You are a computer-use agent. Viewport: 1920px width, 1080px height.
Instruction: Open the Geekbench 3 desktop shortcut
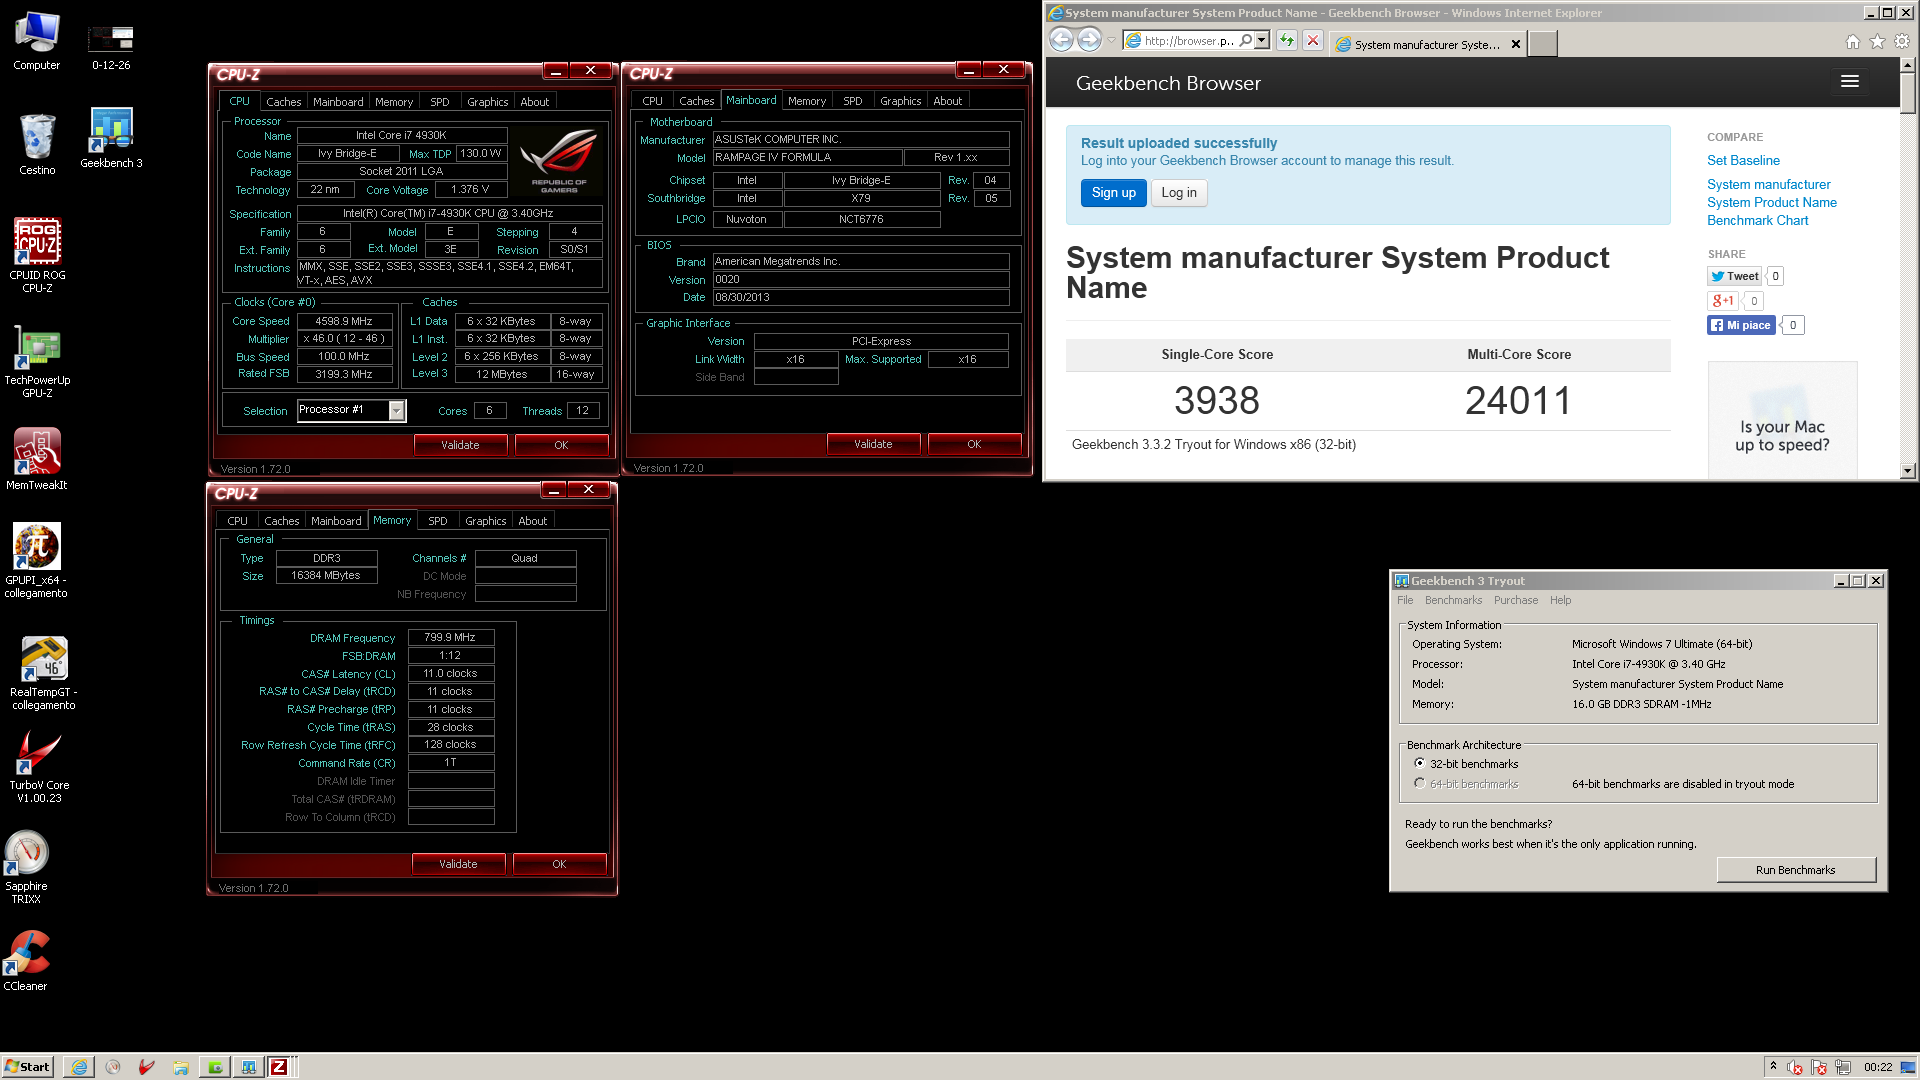click(111, 138)
